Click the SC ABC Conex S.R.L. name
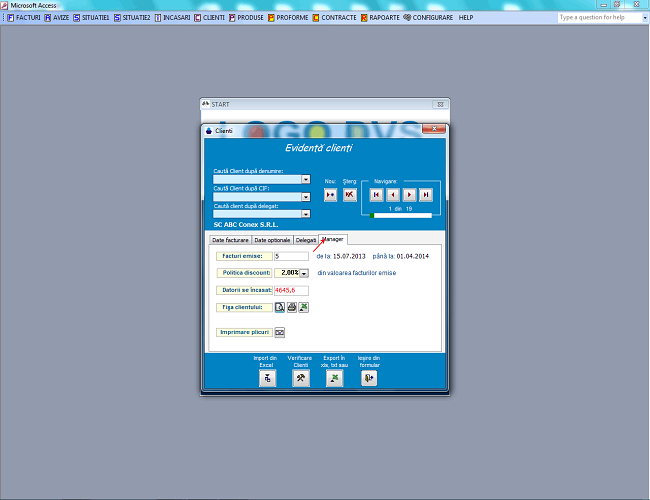Image resolution: width=650 pixels, height=500 pixels. [x=246, y=225]
